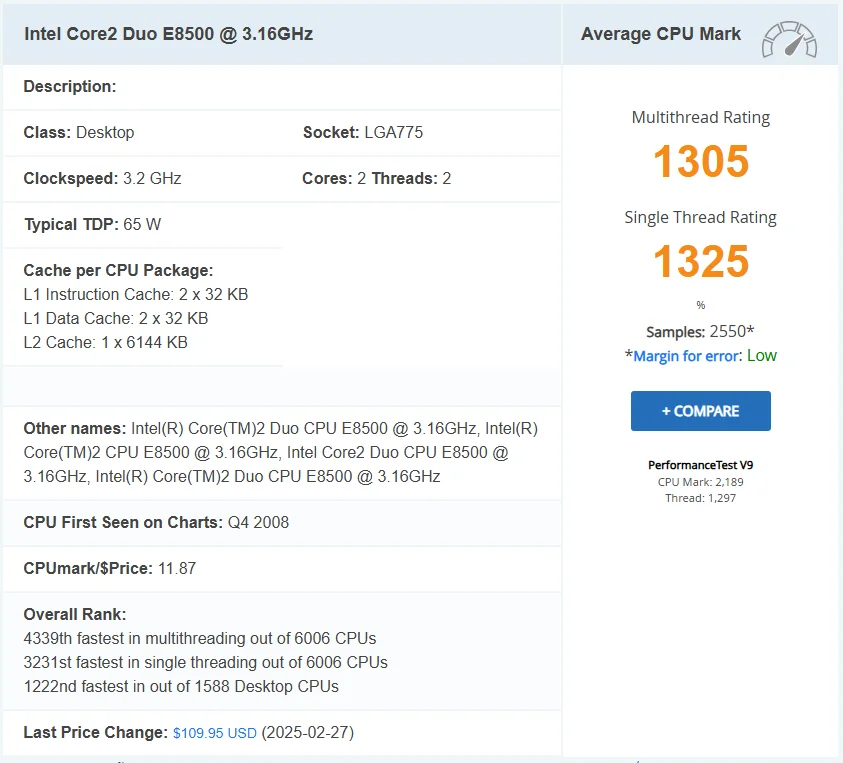The height and width of the screenshot is (763, 843).
Task: Click the Average CPU Mark heading
Action: tap(661, 34)
